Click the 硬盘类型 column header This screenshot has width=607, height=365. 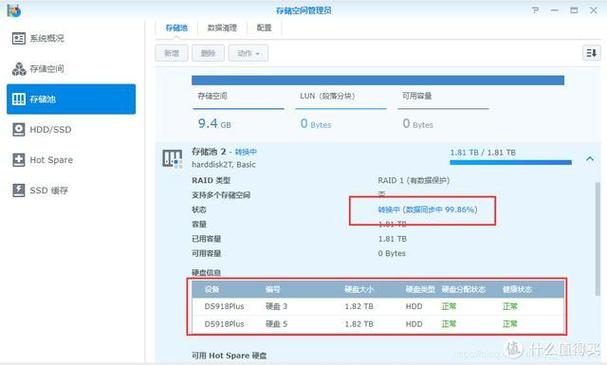[420, 289]
